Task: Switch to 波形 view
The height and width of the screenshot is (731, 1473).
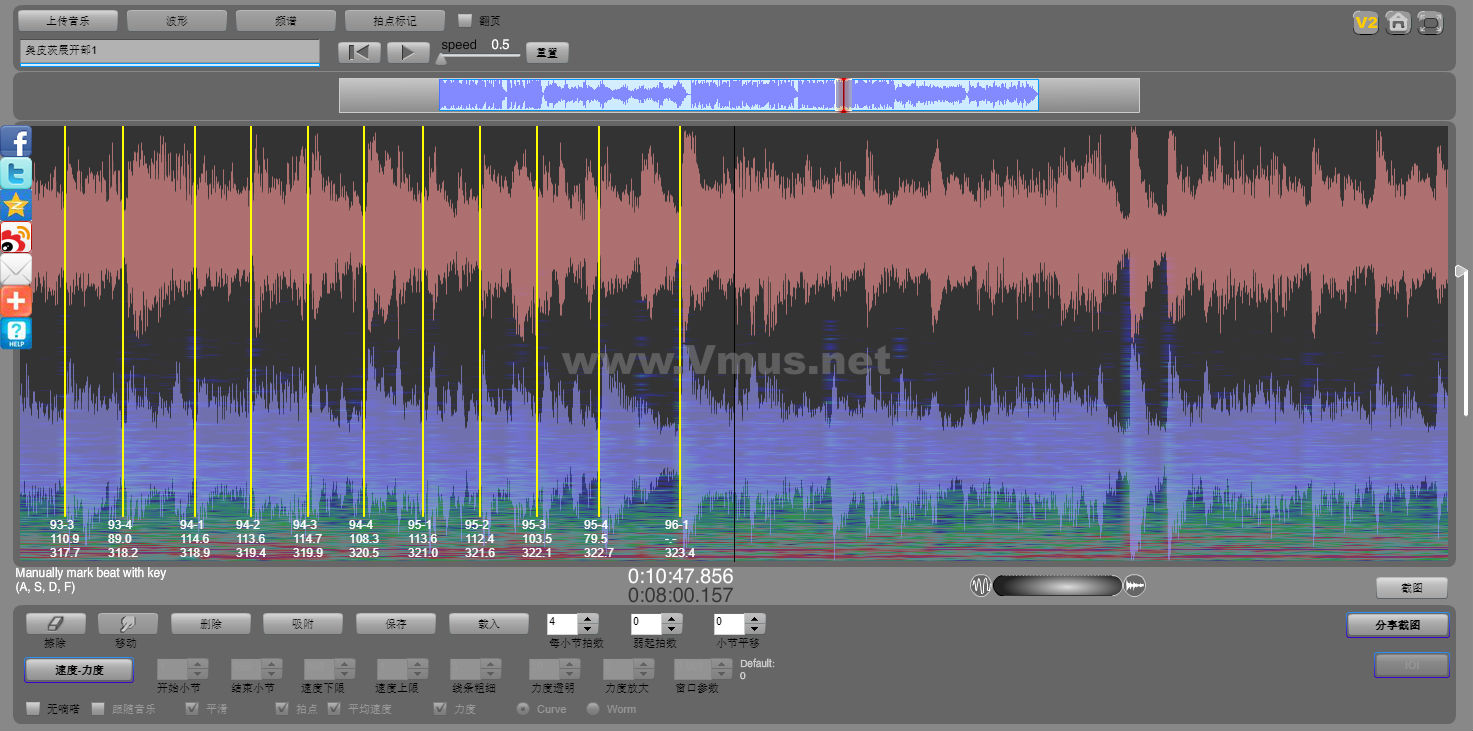Action: 177,20
